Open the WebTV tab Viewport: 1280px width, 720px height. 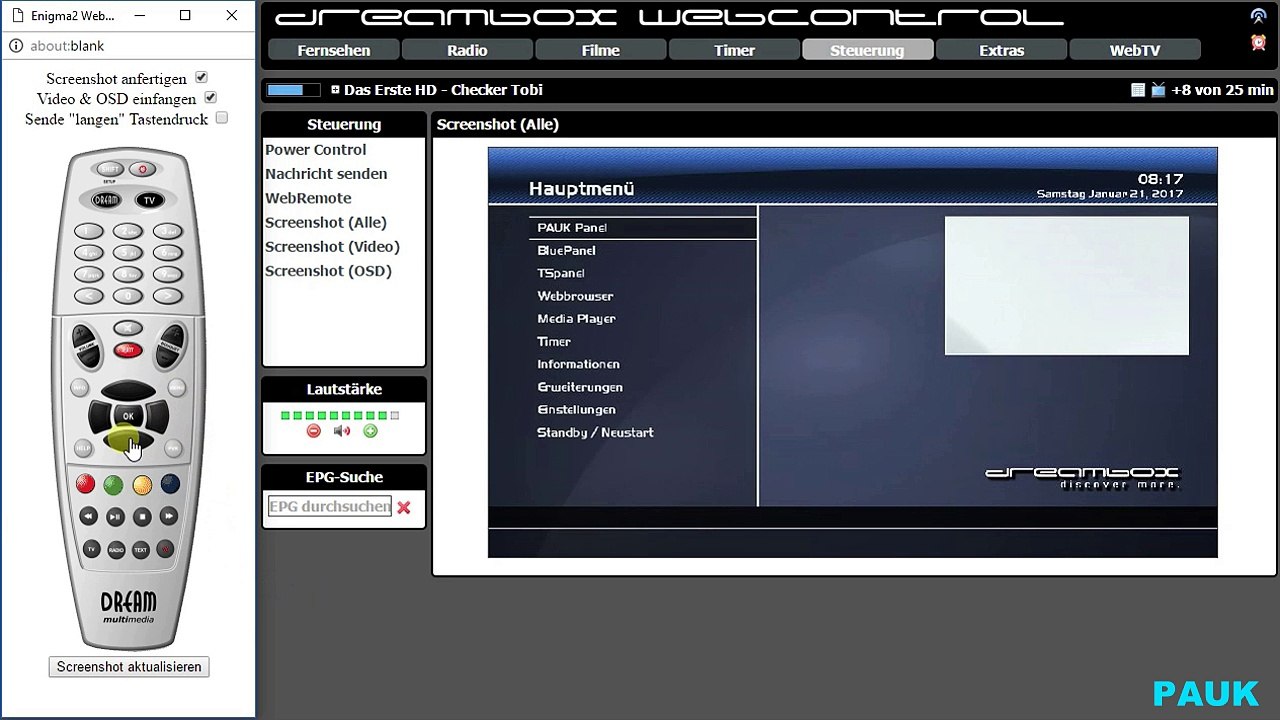(x=1135, y=50)
